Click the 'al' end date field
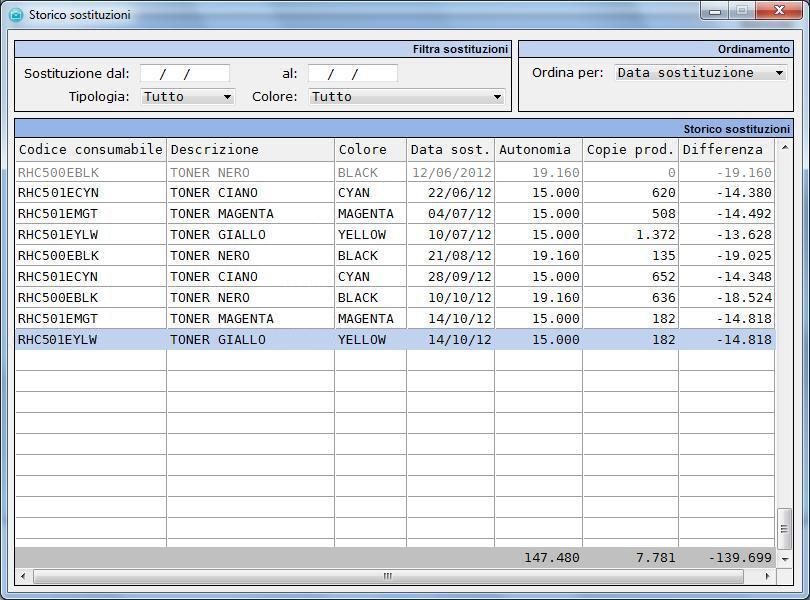 pyautogui.click(x=353, y=73)
